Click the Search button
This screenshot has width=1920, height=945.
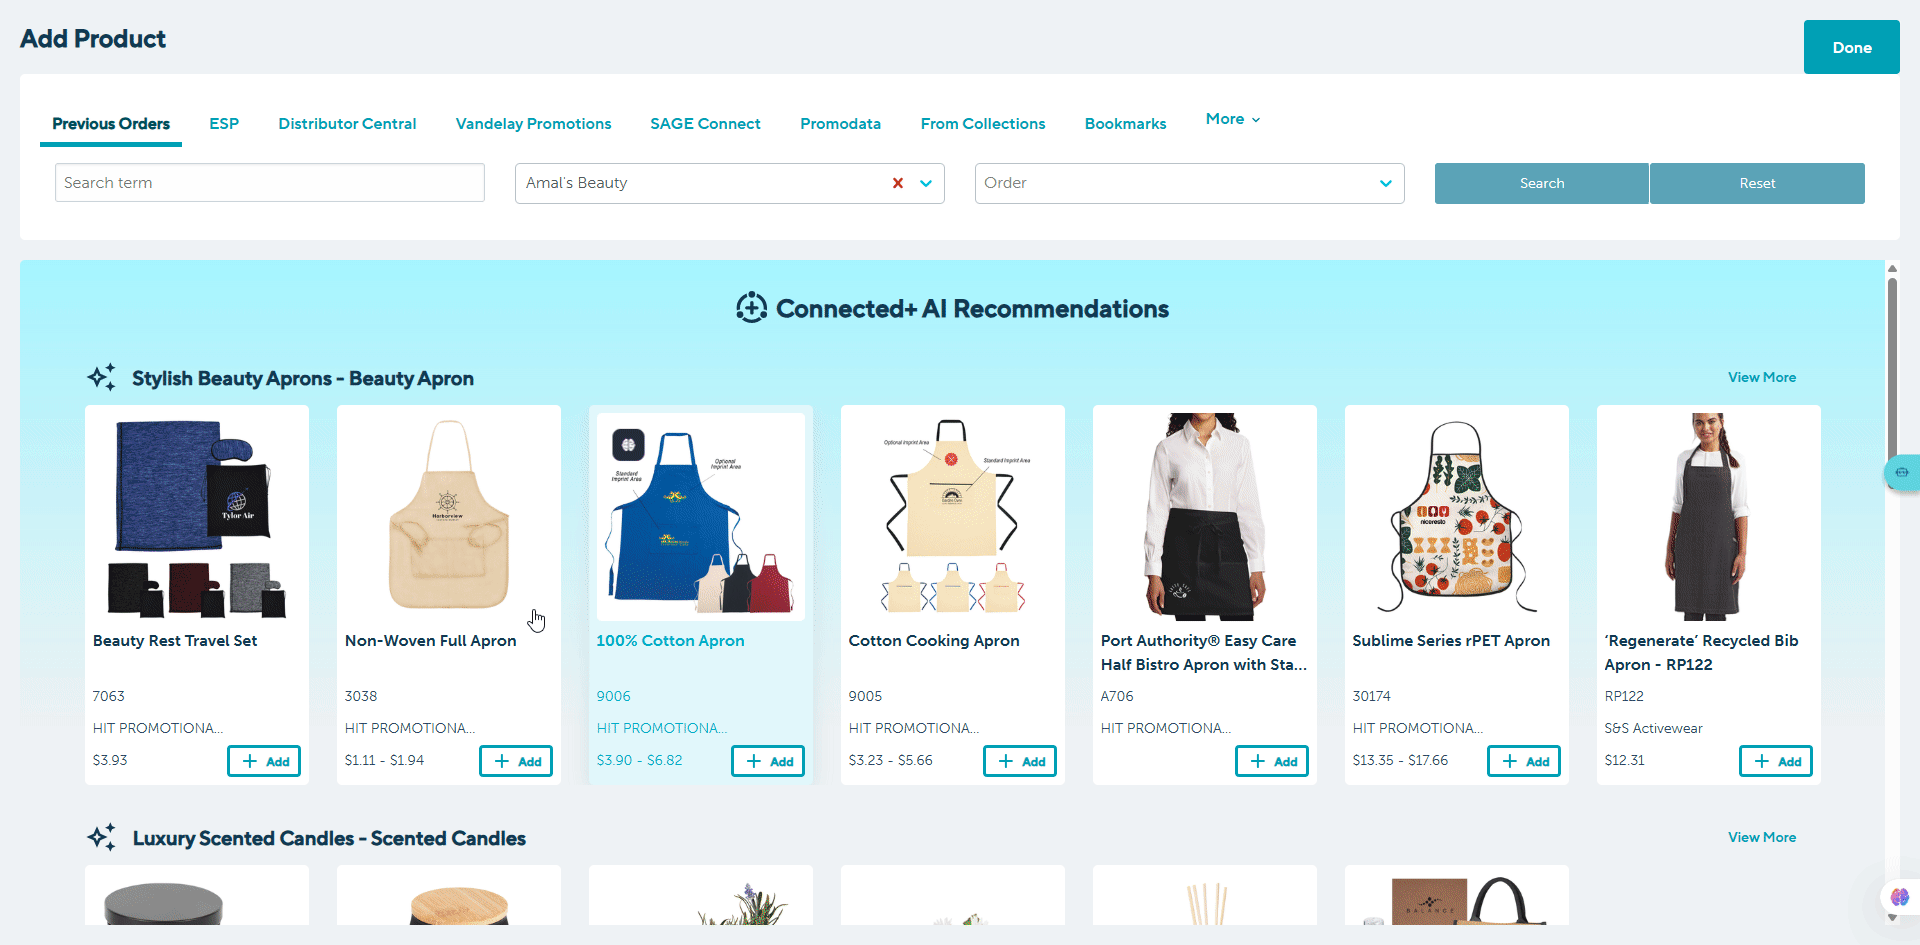coord(1542,183)
